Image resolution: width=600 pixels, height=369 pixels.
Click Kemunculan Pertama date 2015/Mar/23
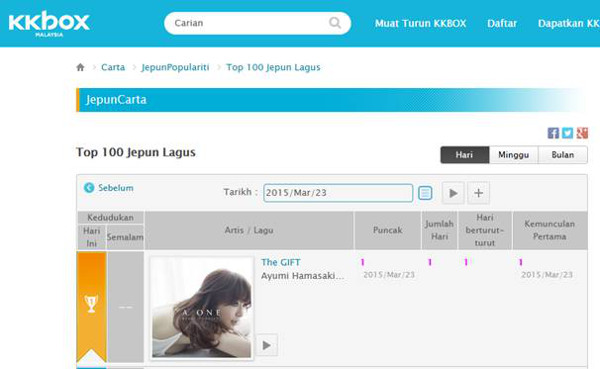click(547, 275)
